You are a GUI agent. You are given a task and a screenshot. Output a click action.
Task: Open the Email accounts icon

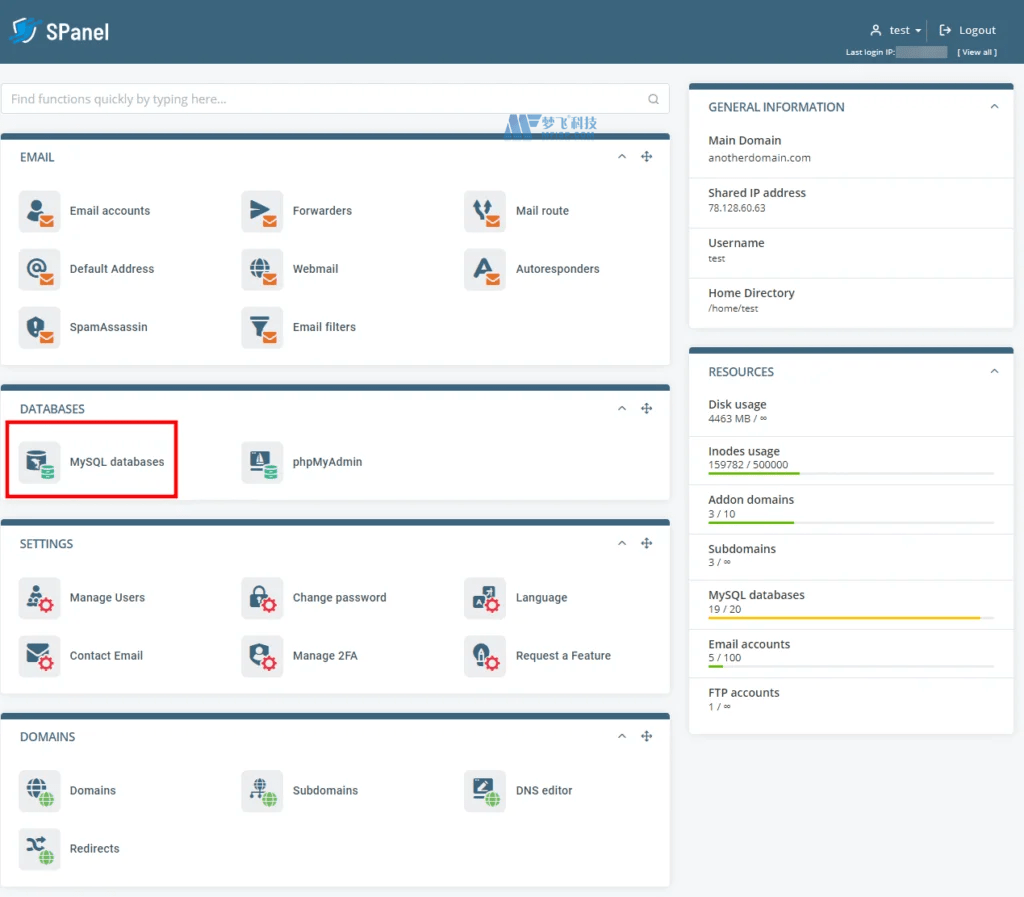[40, 211]
